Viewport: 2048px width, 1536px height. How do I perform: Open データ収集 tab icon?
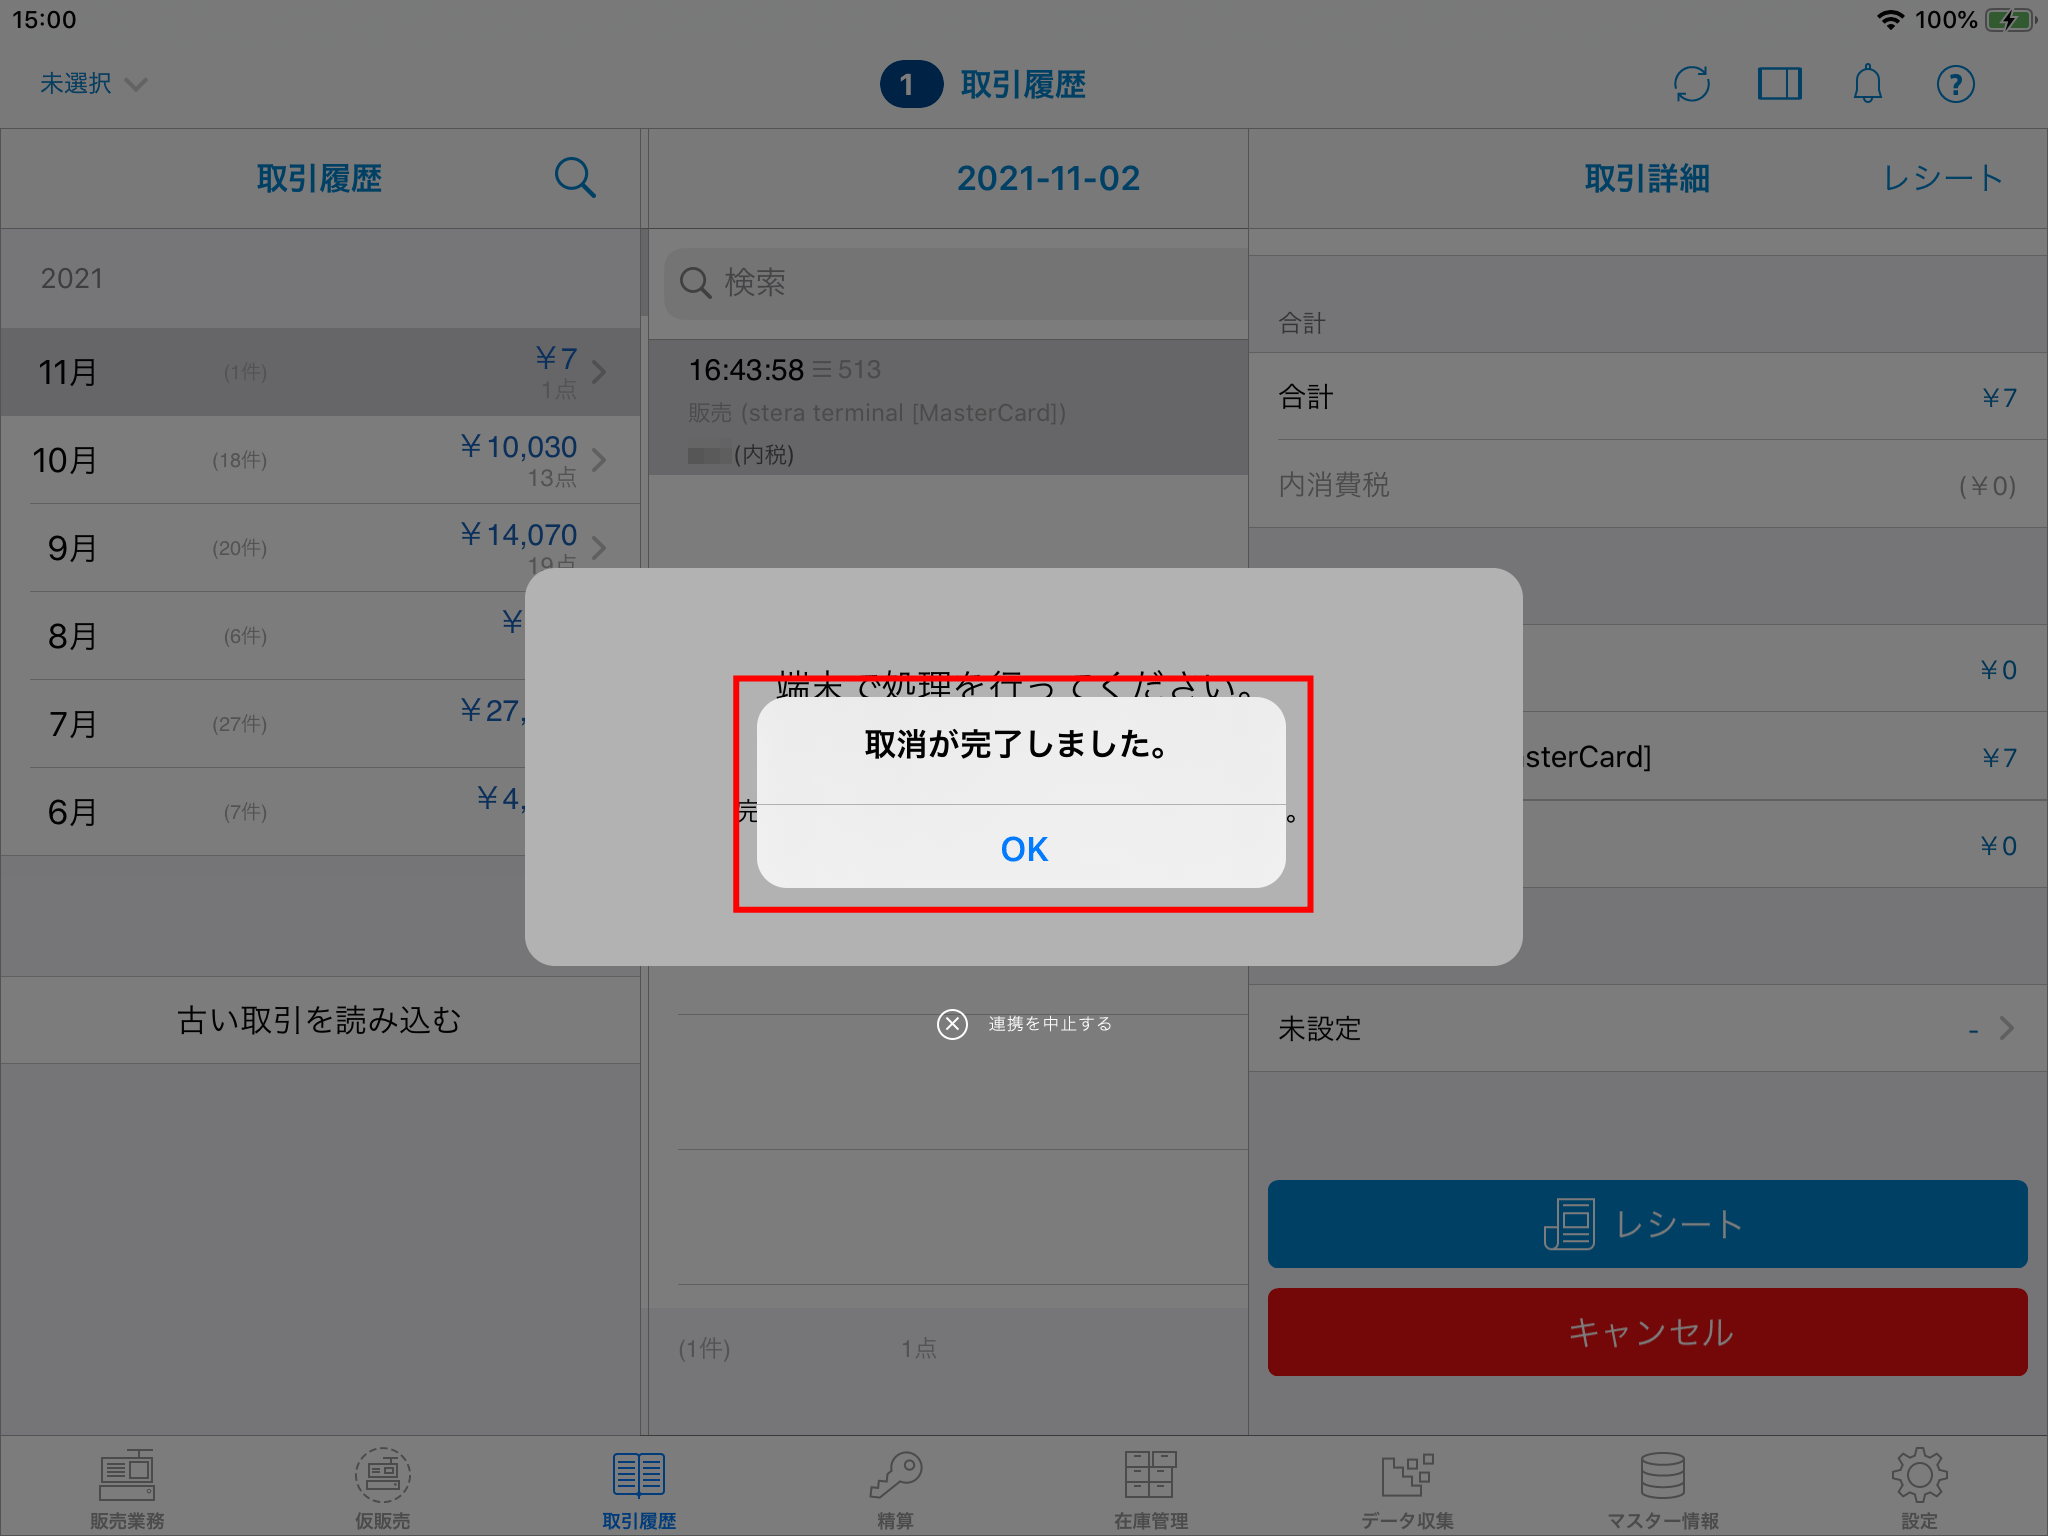[1407, 1488]
